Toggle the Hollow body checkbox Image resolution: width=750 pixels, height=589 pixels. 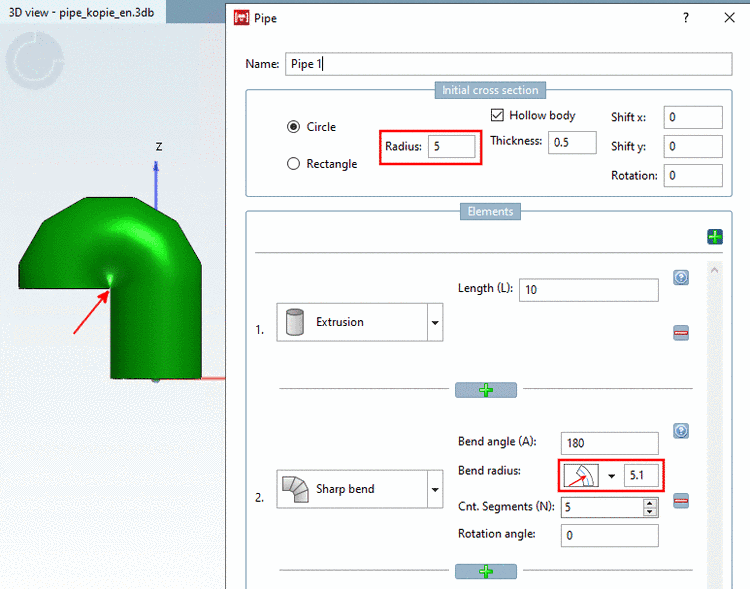[497, 115]
